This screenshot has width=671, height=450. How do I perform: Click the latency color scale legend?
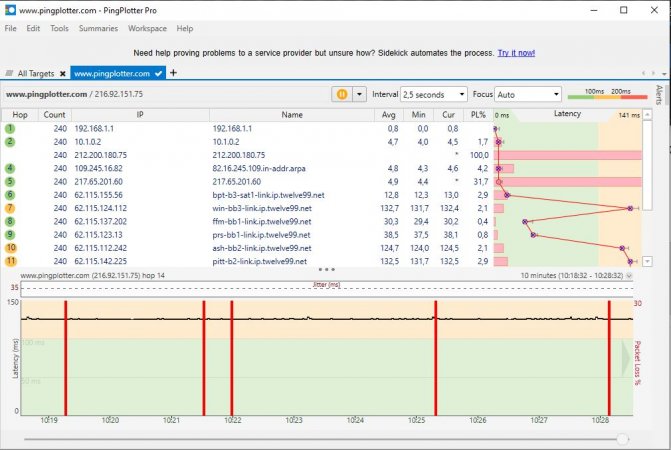point(607,94)
